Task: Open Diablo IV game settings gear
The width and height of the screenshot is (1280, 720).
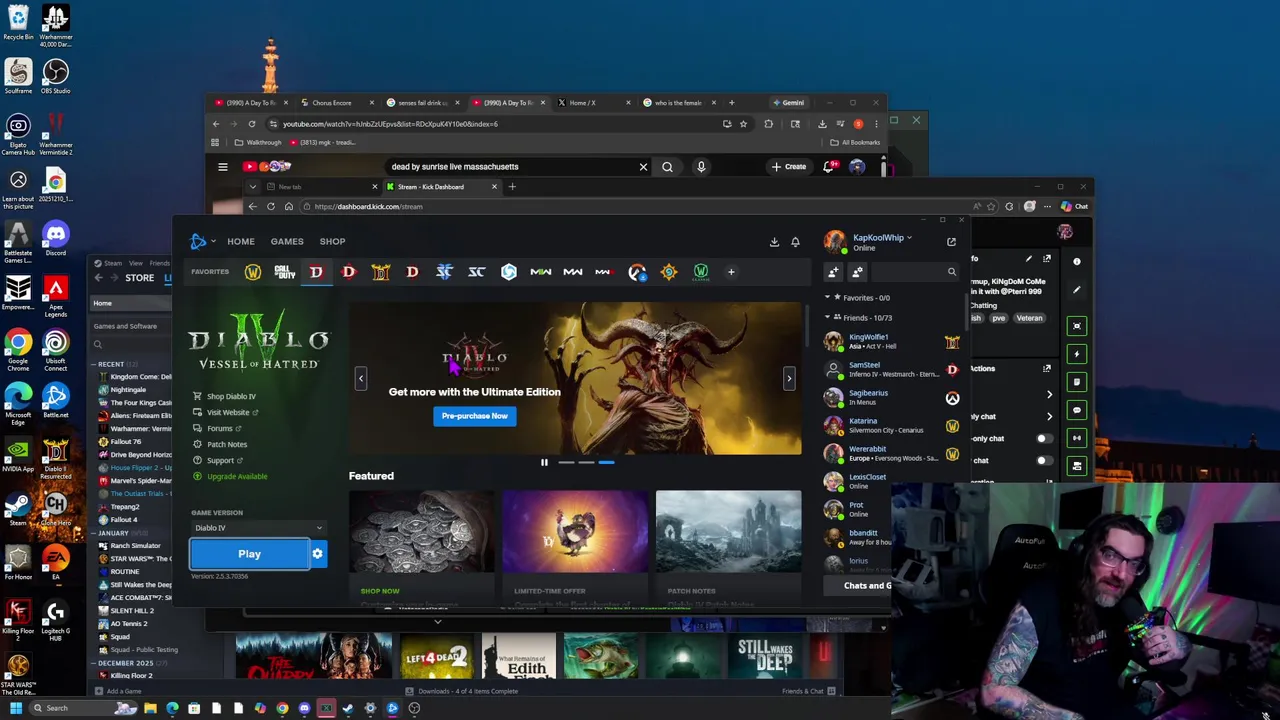Action: [317, 554]
